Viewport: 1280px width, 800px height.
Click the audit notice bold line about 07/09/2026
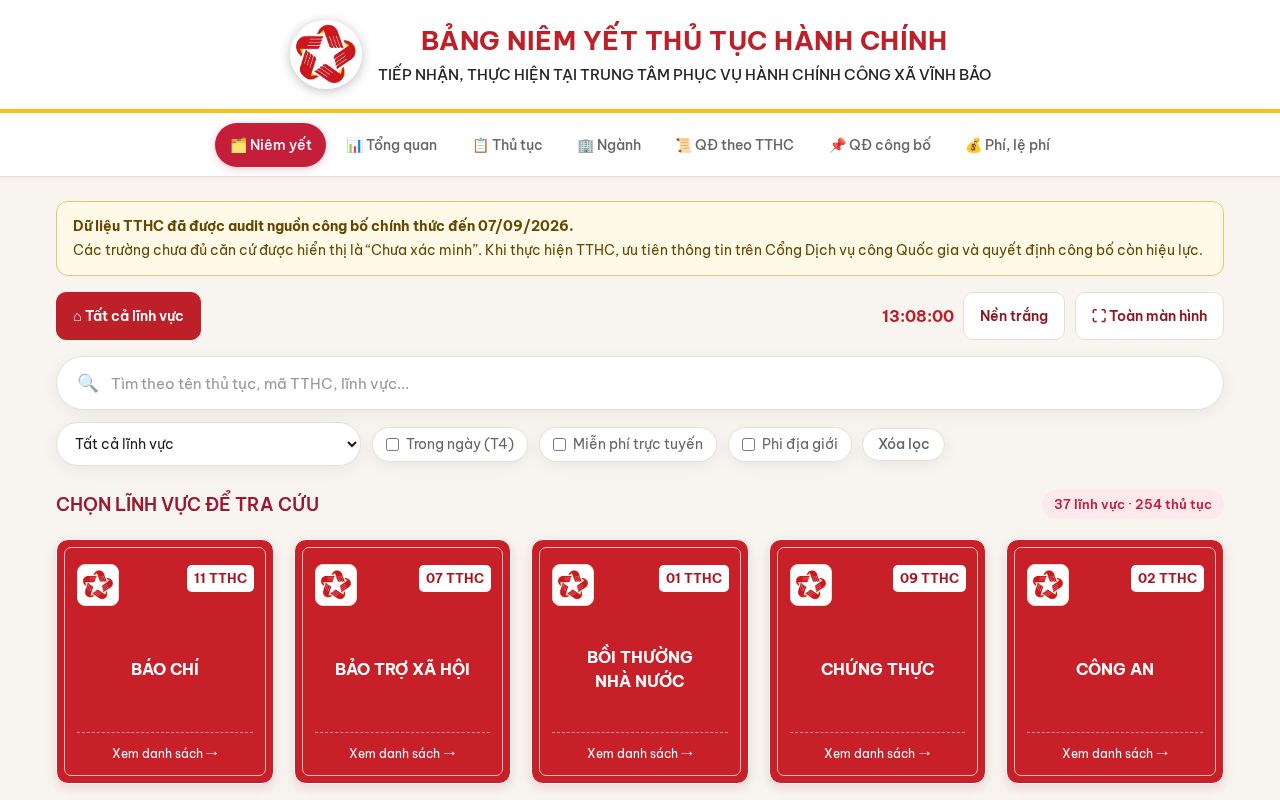click(323, 225)
